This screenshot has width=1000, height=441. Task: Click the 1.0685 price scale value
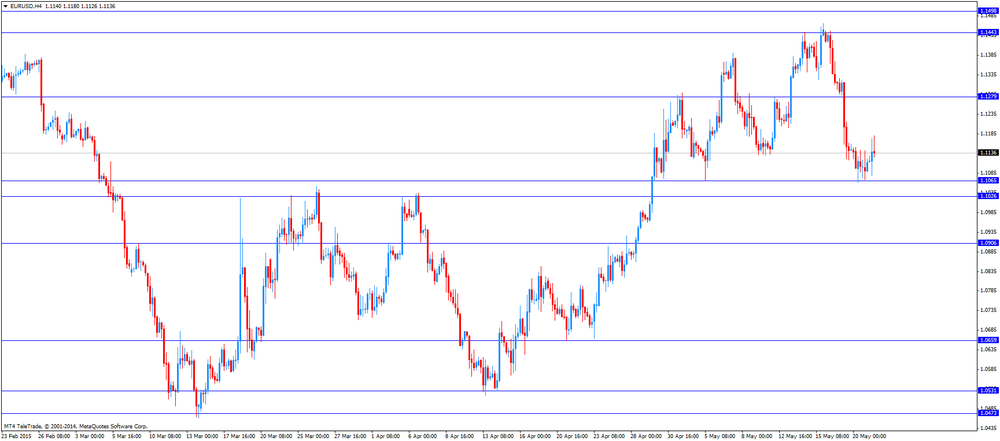click(x=989, y=330)
